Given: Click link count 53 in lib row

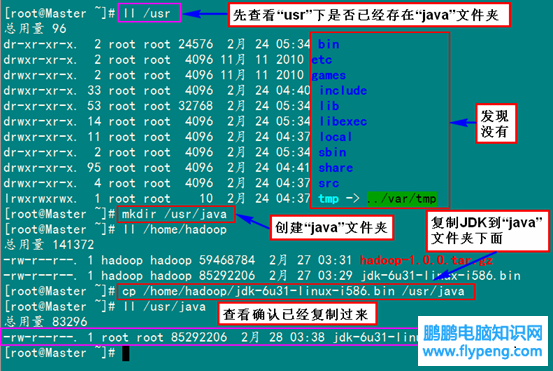Looking at the screenshot, I should point(94,106).
